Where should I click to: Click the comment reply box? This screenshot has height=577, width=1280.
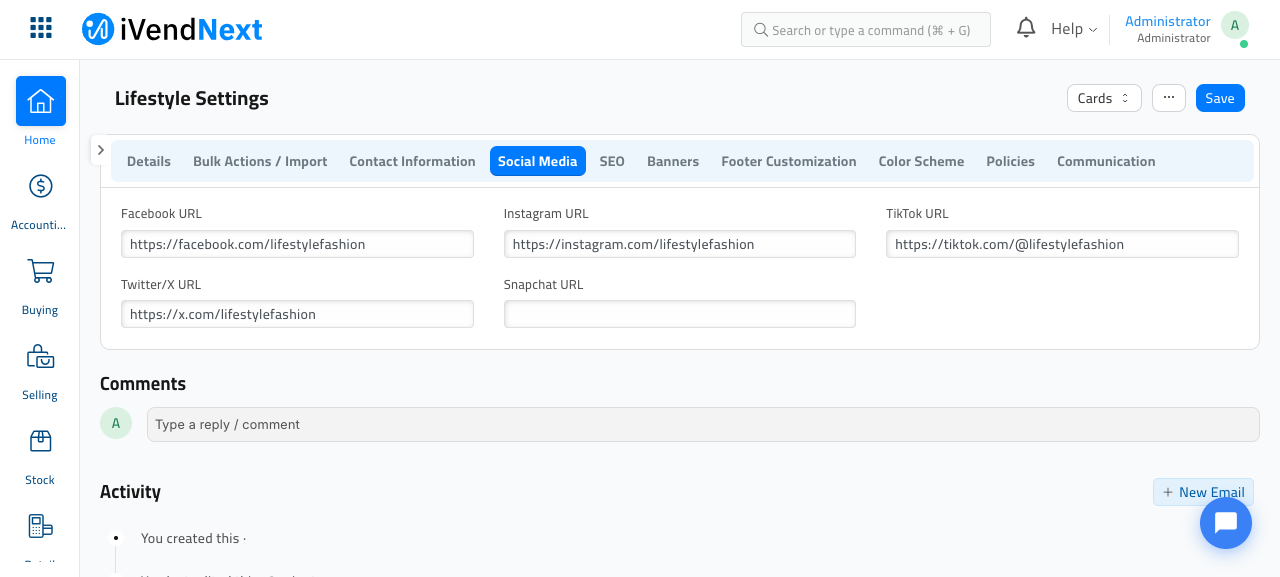pos(703,424)
